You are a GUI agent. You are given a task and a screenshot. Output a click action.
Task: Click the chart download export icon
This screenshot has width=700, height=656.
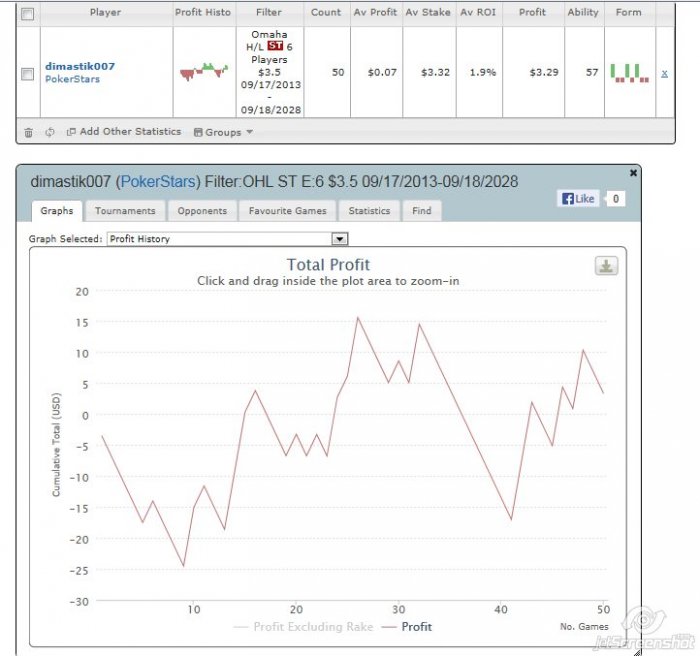click(606, 266)
